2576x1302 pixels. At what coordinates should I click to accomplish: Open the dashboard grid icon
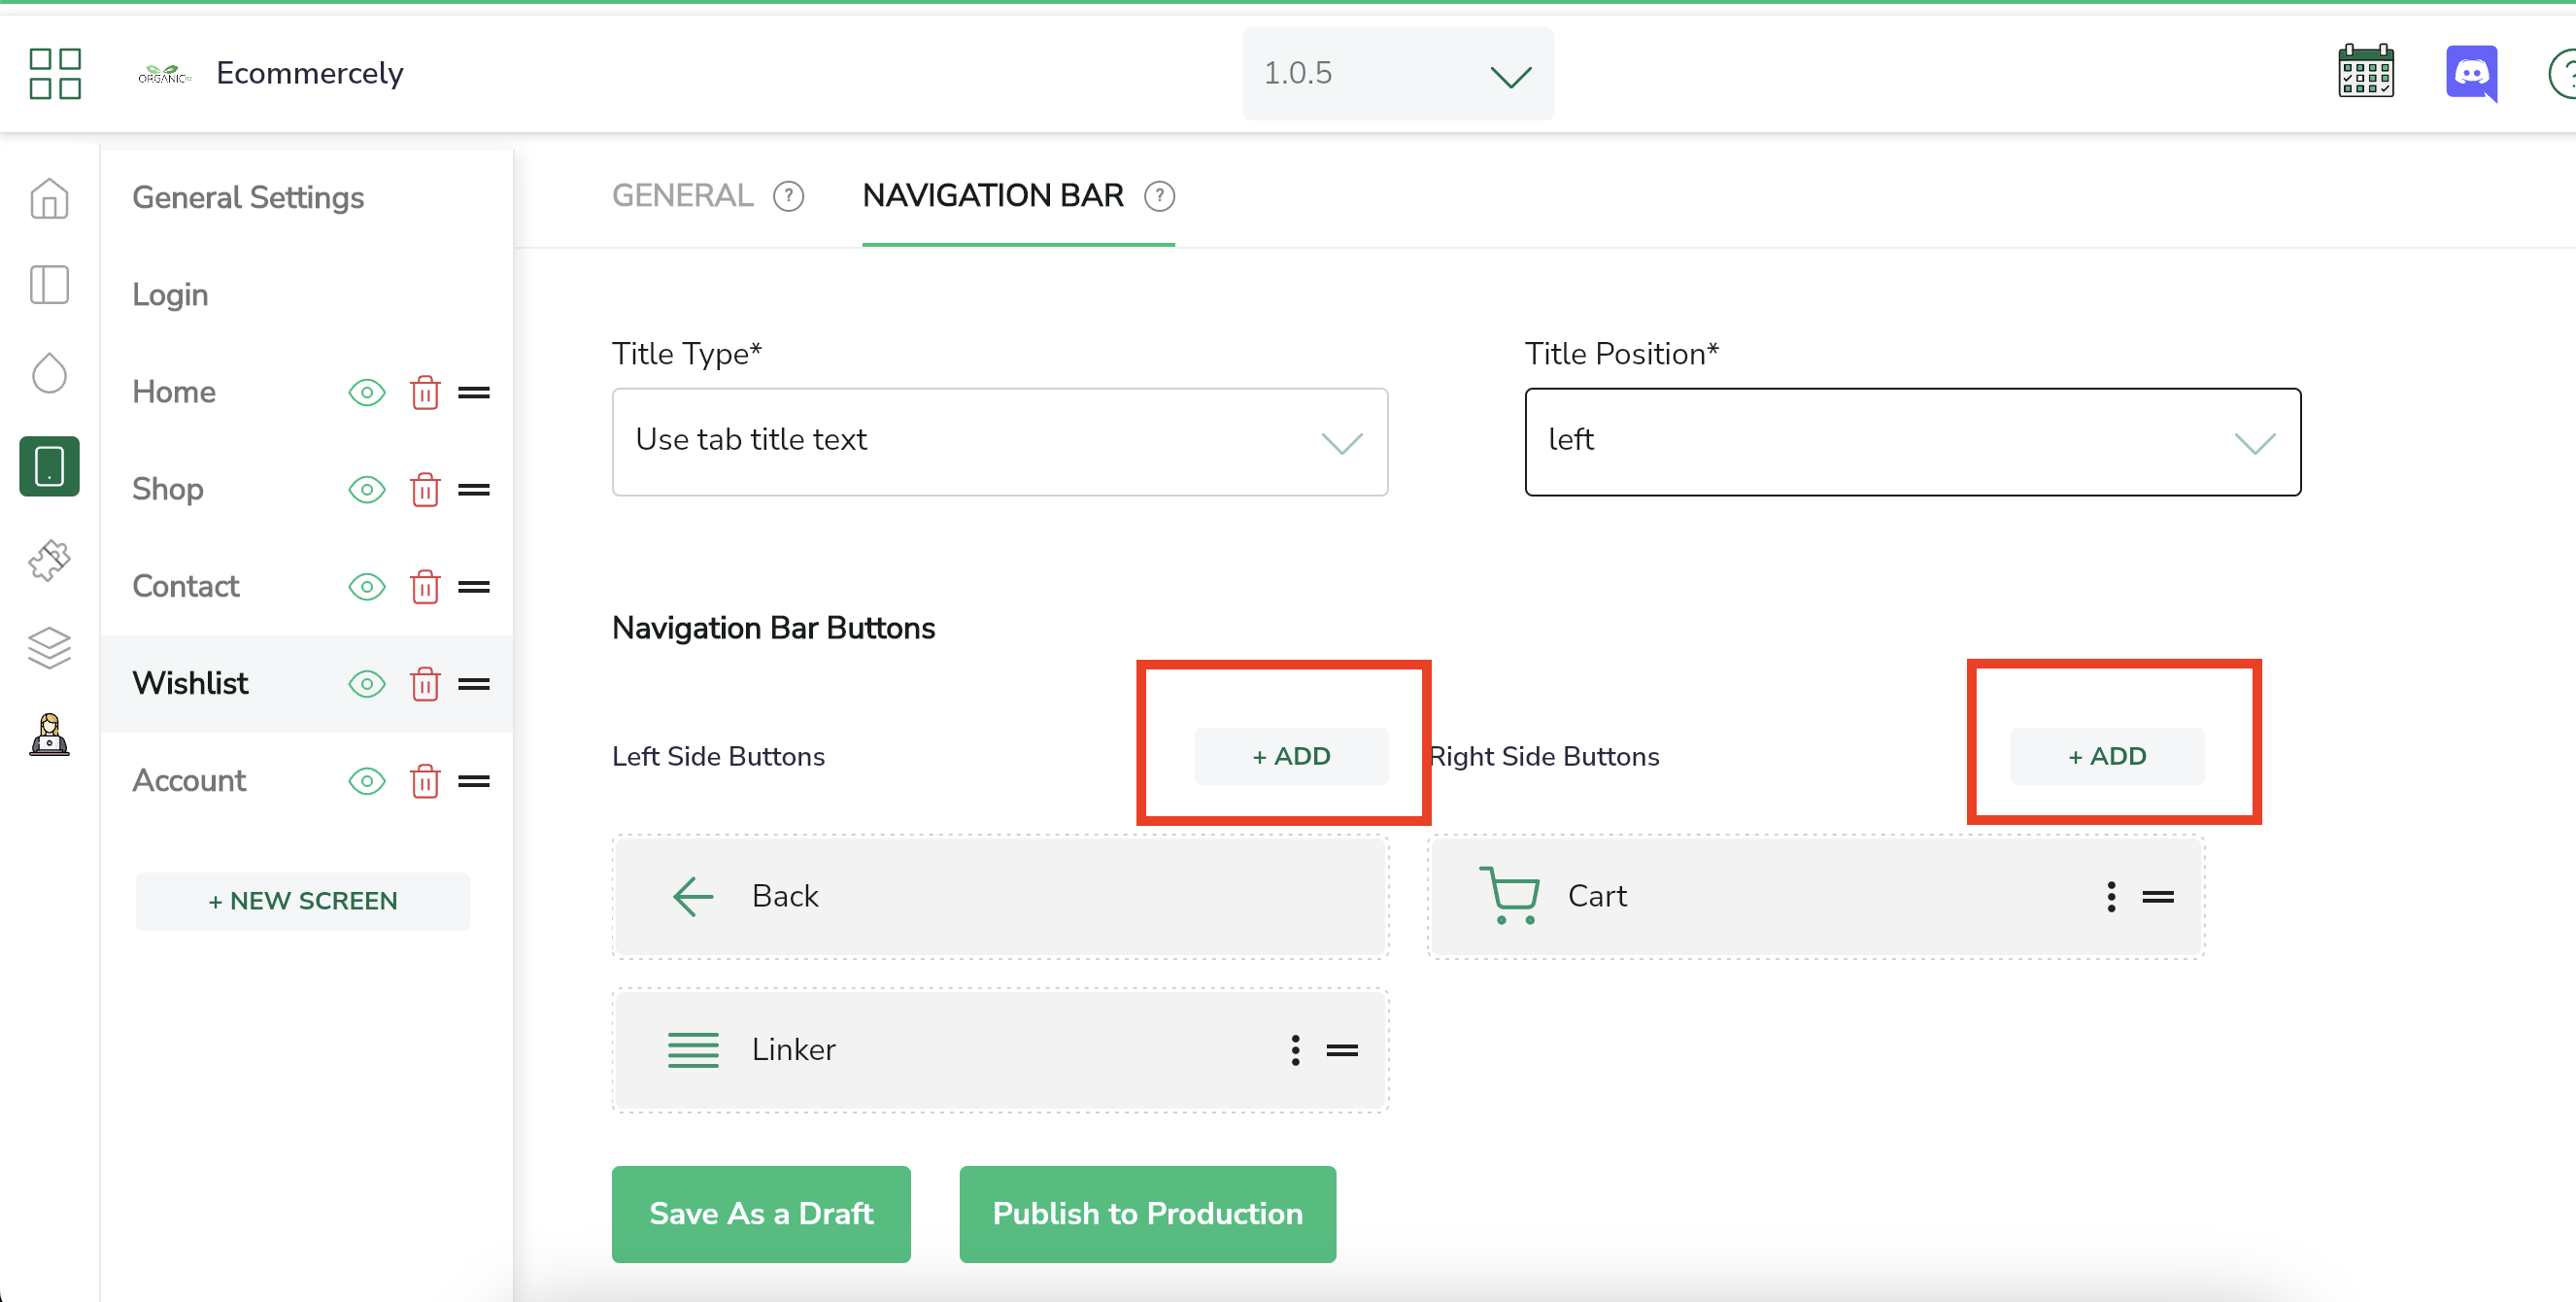(55, 73)
